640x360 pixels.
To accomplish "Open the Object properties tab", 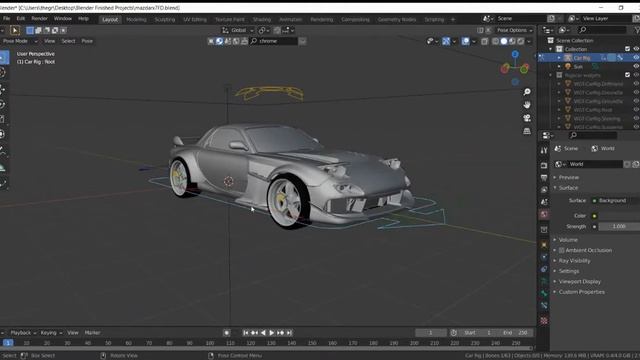I will (x=544, y=244).
